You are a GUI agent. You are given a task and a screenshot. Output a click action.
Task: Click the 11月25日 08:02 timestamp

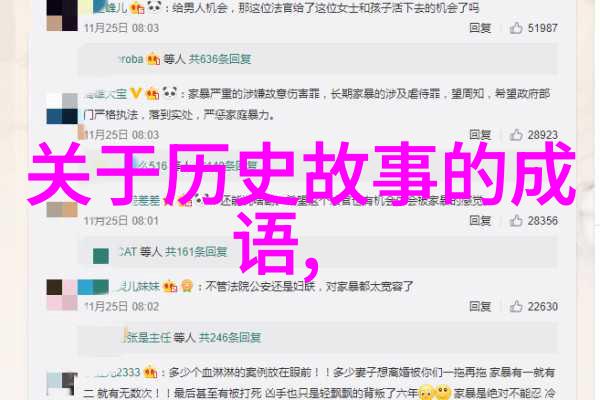point(121,306)
